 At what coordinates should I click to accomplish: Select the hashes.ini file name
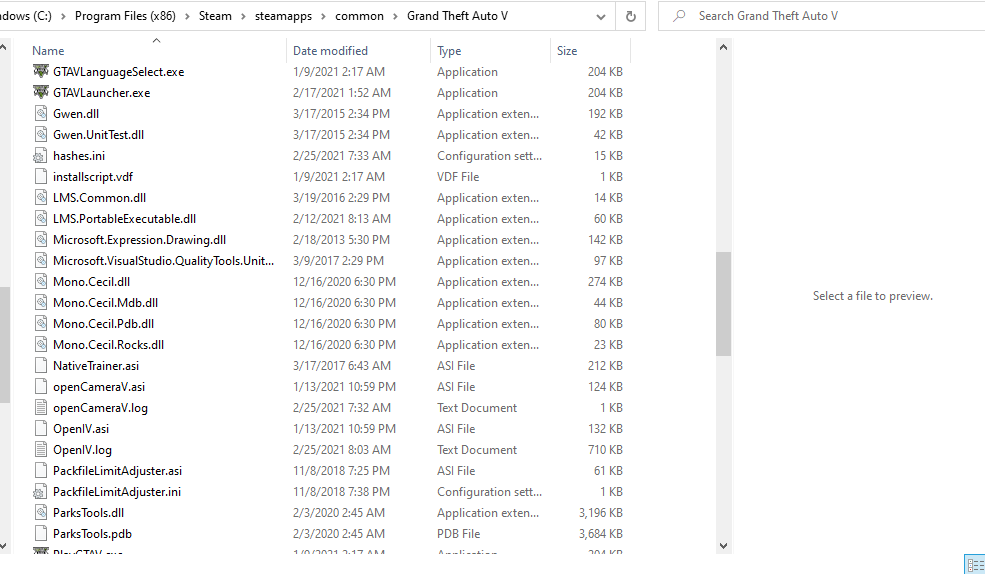point(79,156)
